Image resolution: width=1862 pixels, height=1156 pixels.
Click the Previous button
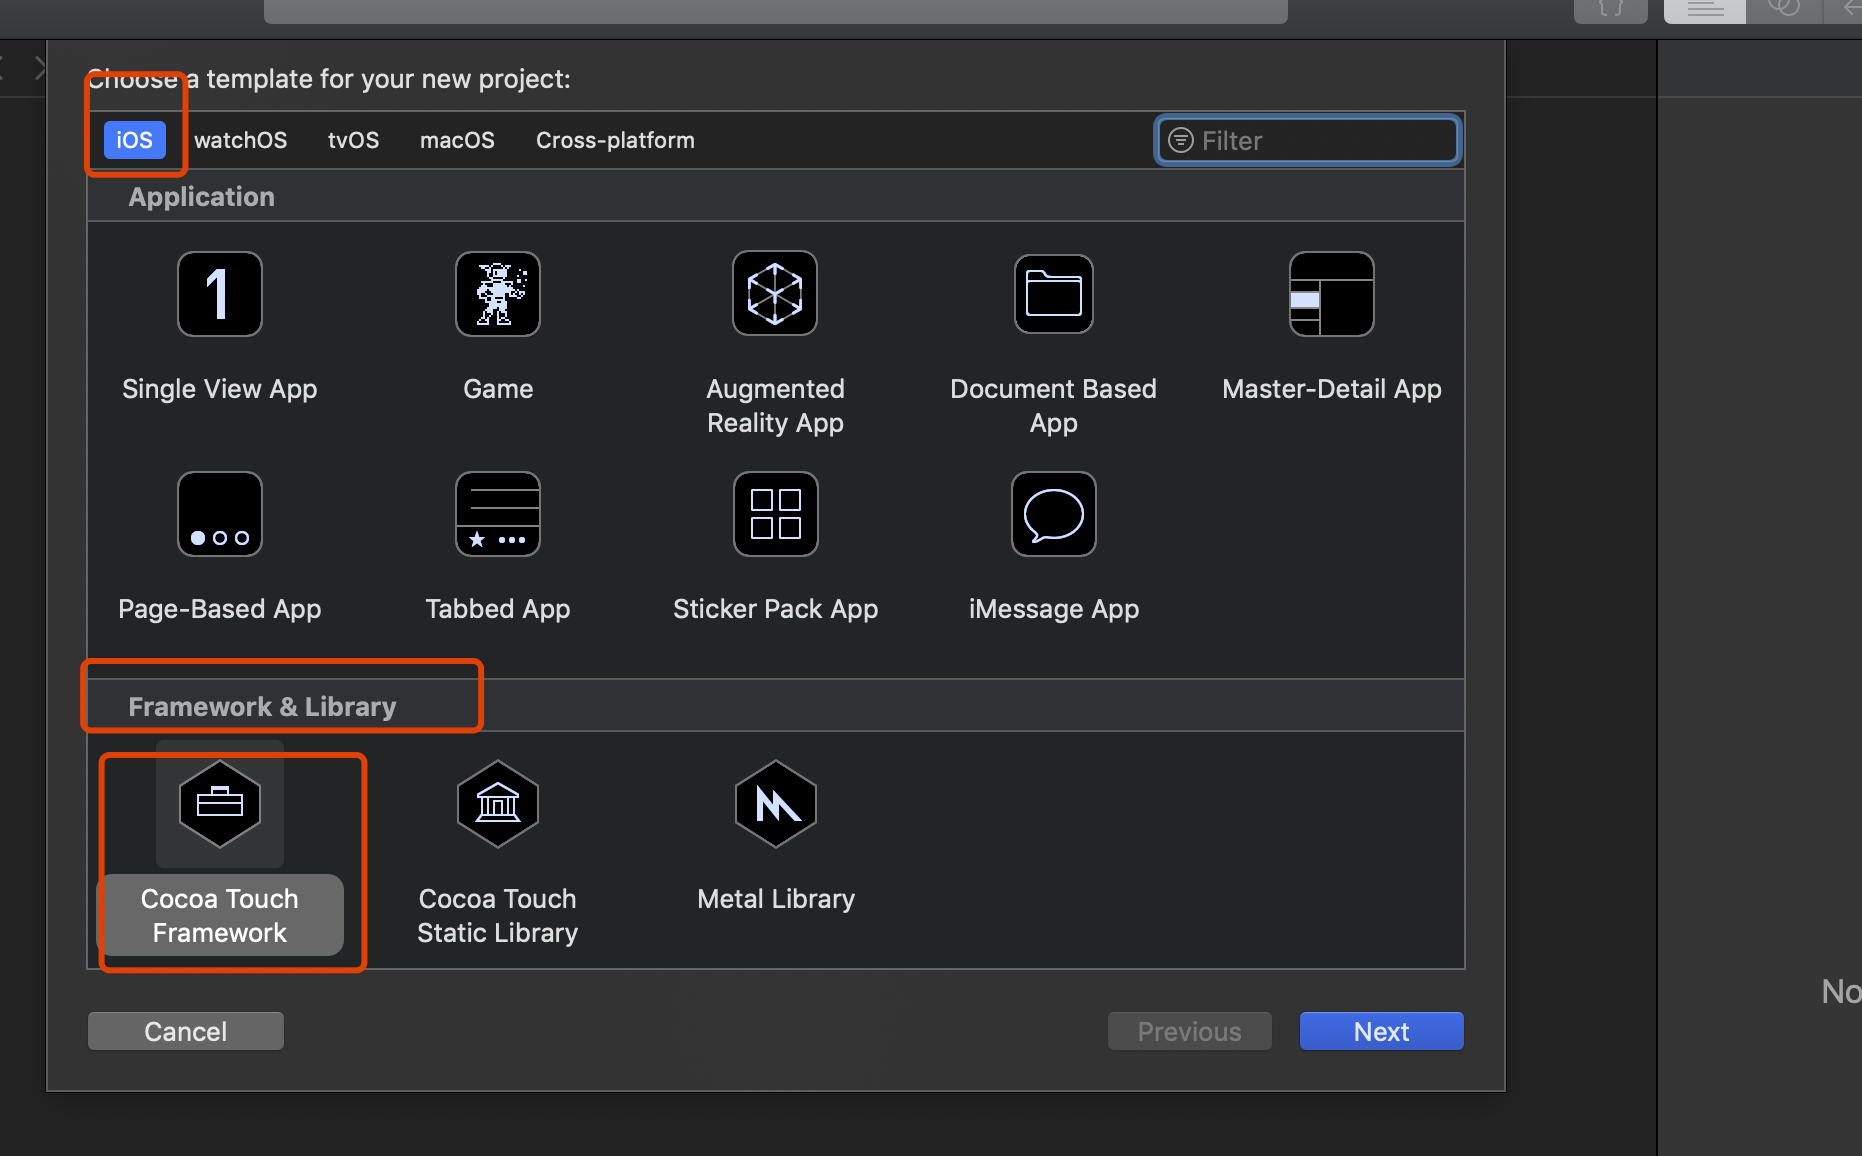tap(1190, 1031)
